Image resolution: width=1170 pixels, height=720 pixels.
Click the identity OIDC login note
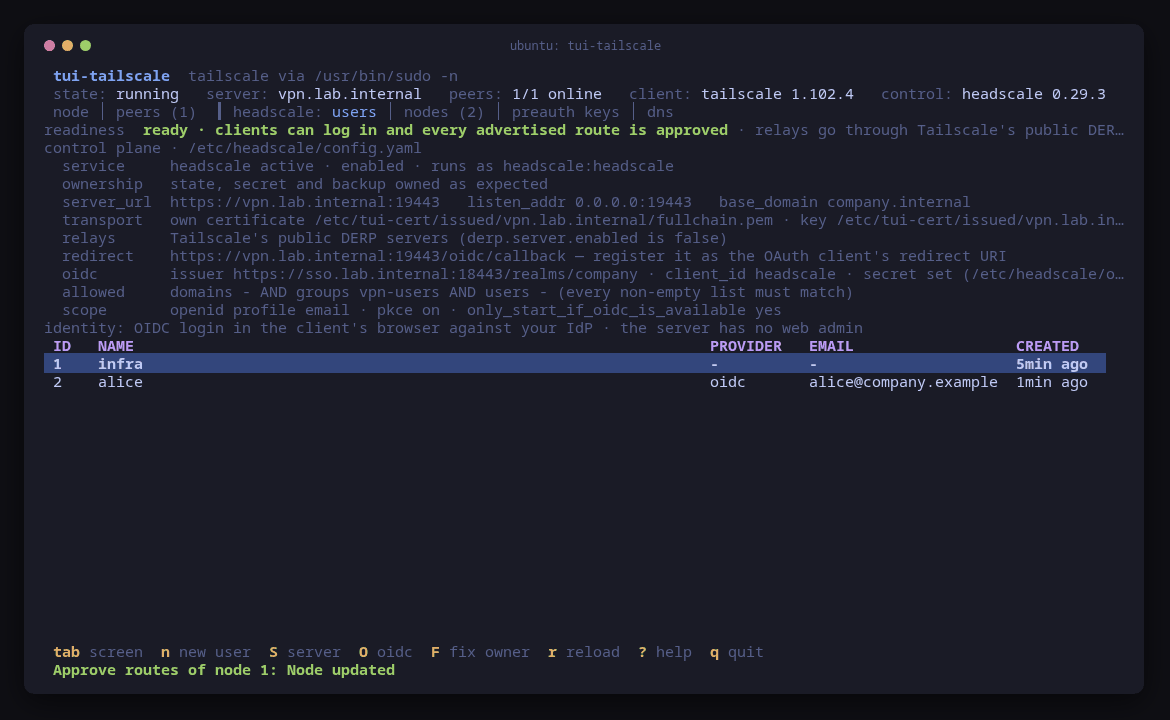coord(453,328)
